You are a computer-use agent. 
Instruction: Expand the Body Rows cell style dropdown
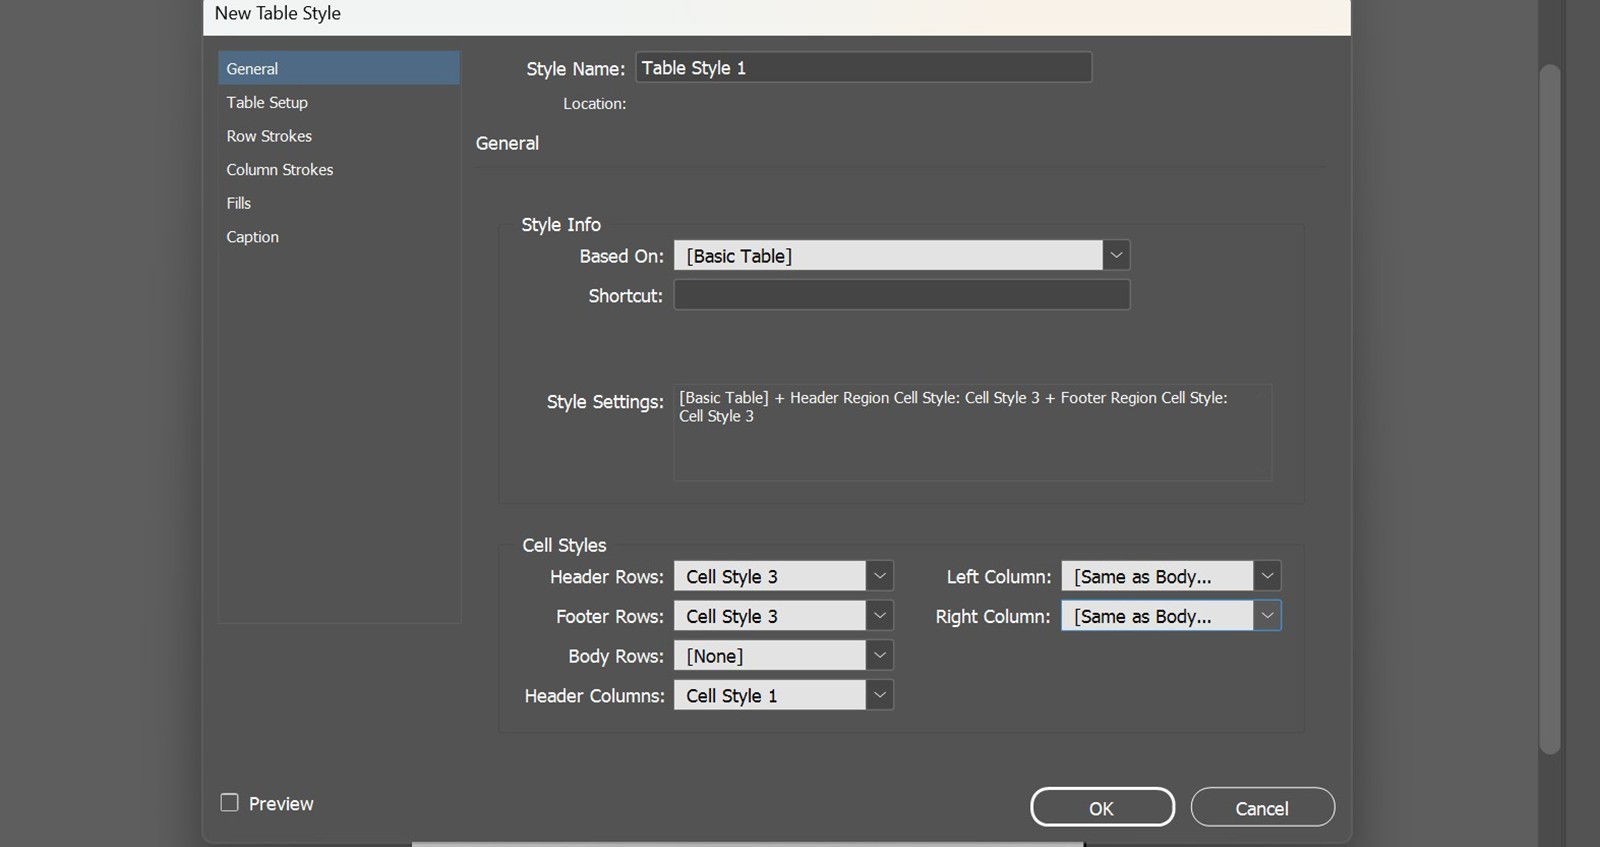(x=879, y=655)
